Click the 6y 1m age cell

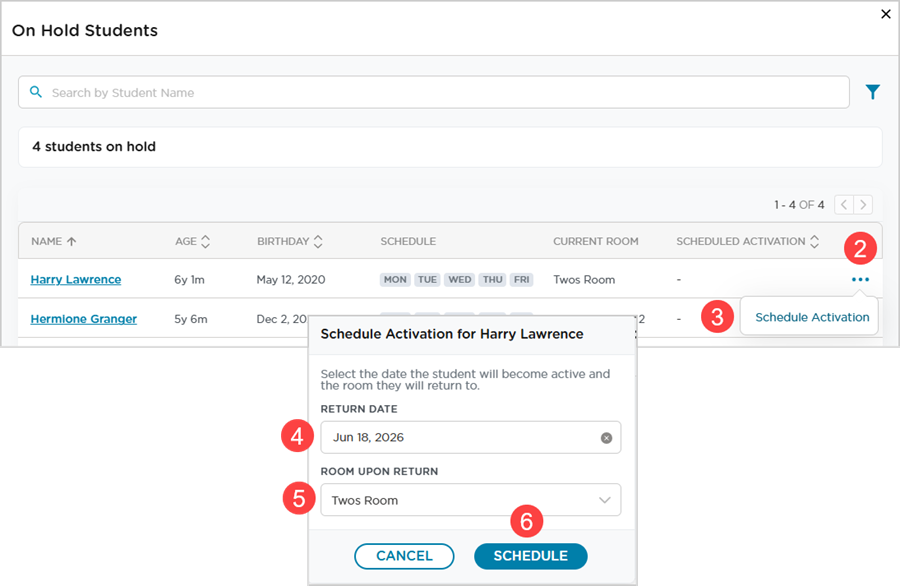(x=189, y=280)
